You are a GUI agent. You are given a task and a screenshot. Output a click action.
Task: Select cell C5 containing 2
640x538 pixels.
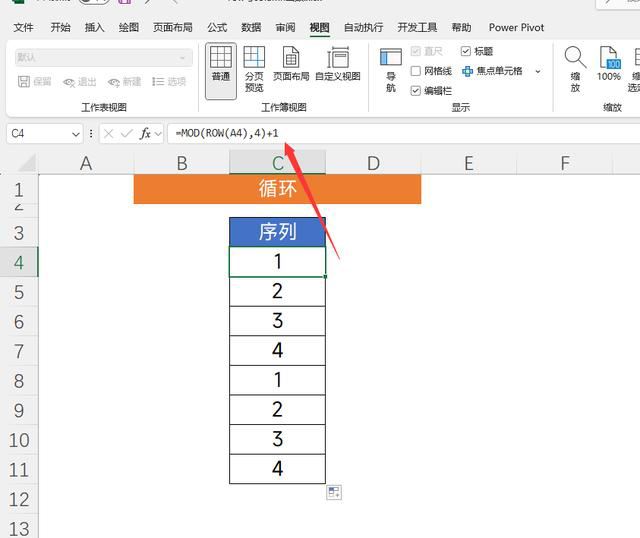point(278,291)
